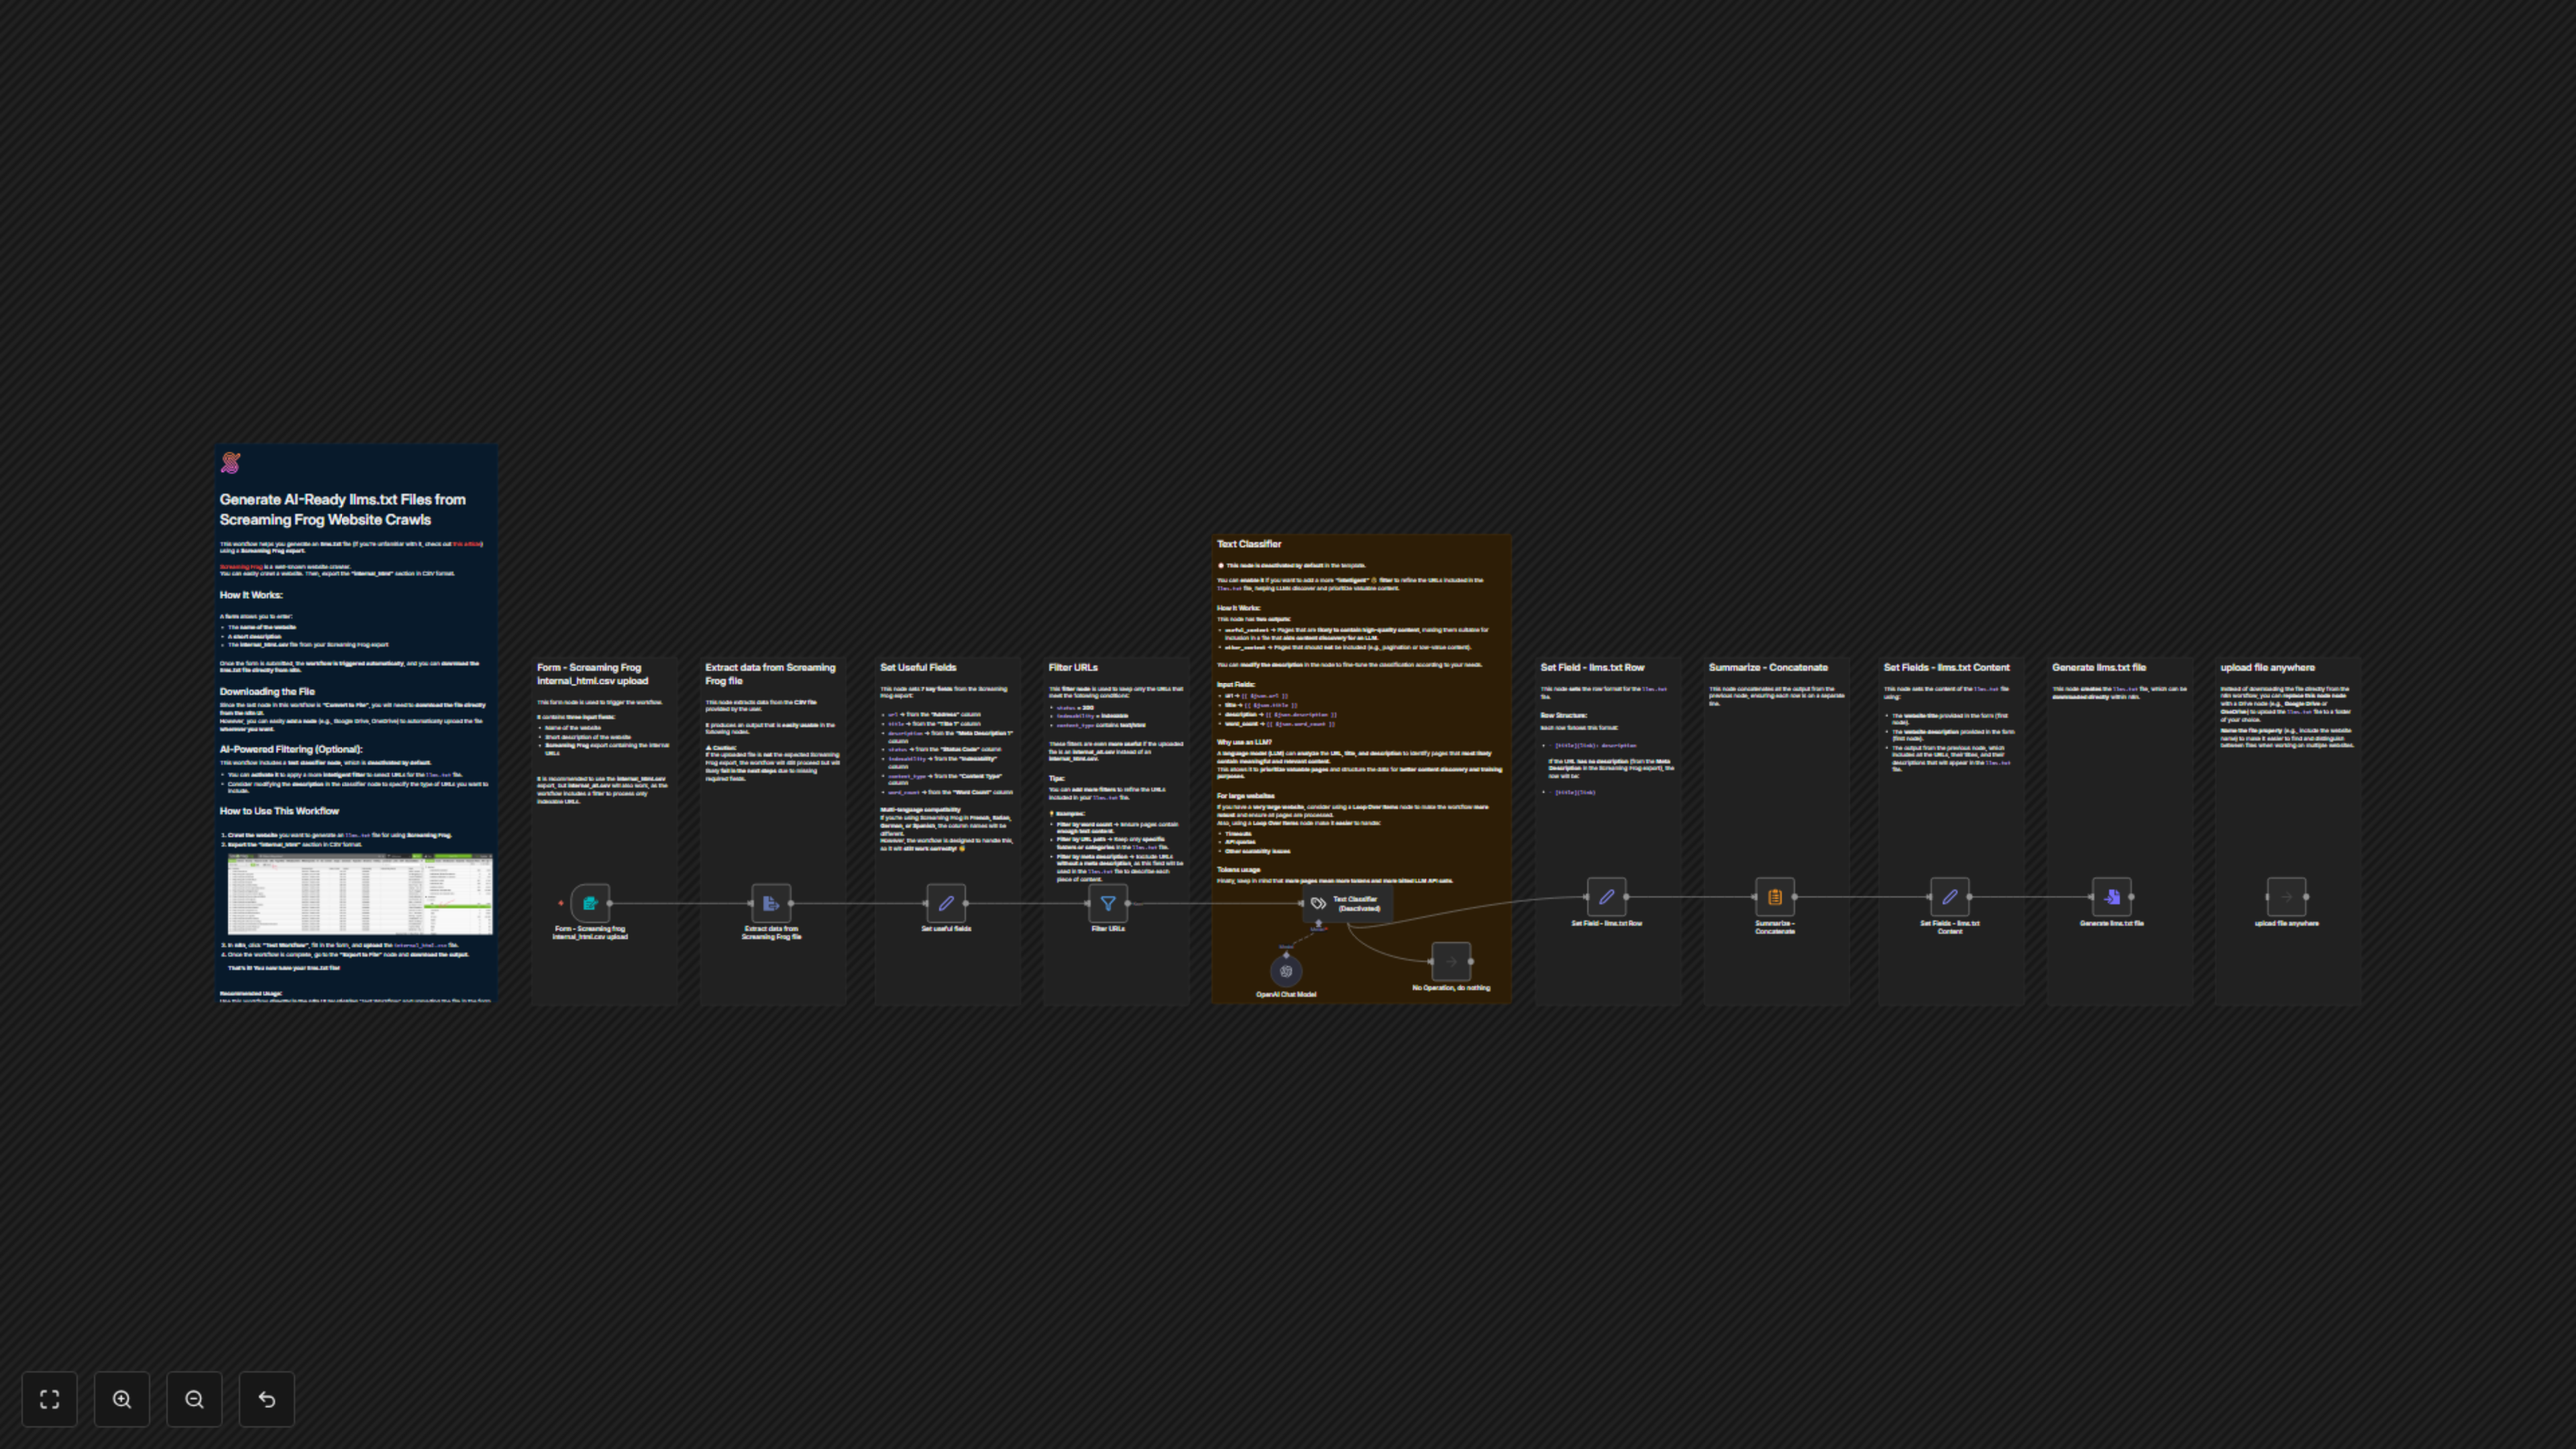
Task: Click the upload file anywhere node
Action: pos(2286,897)
